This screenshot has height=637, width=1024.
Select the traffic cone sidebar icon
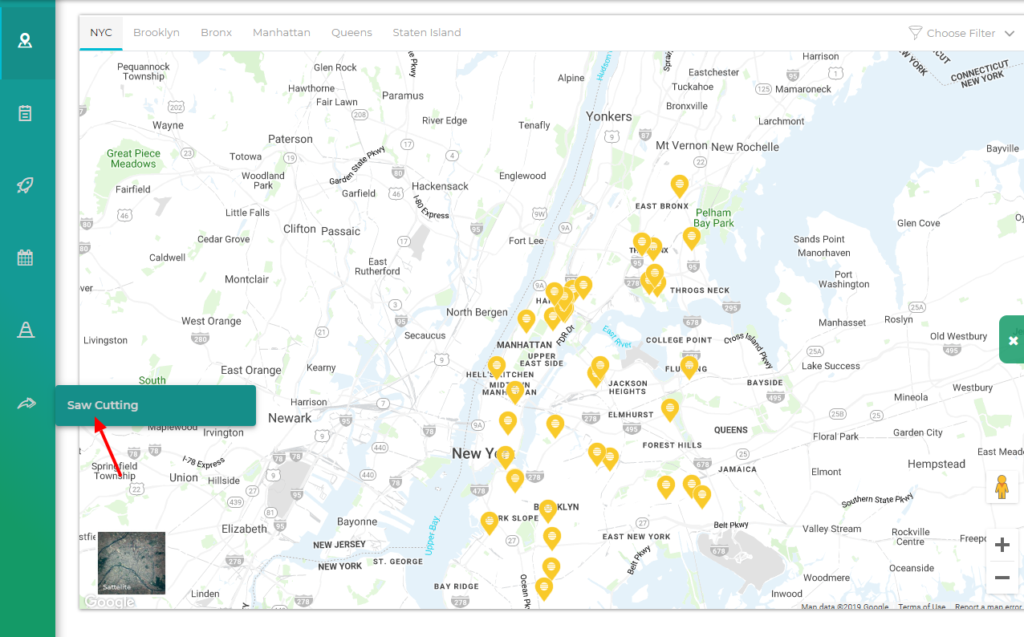[x=26, y=330]
